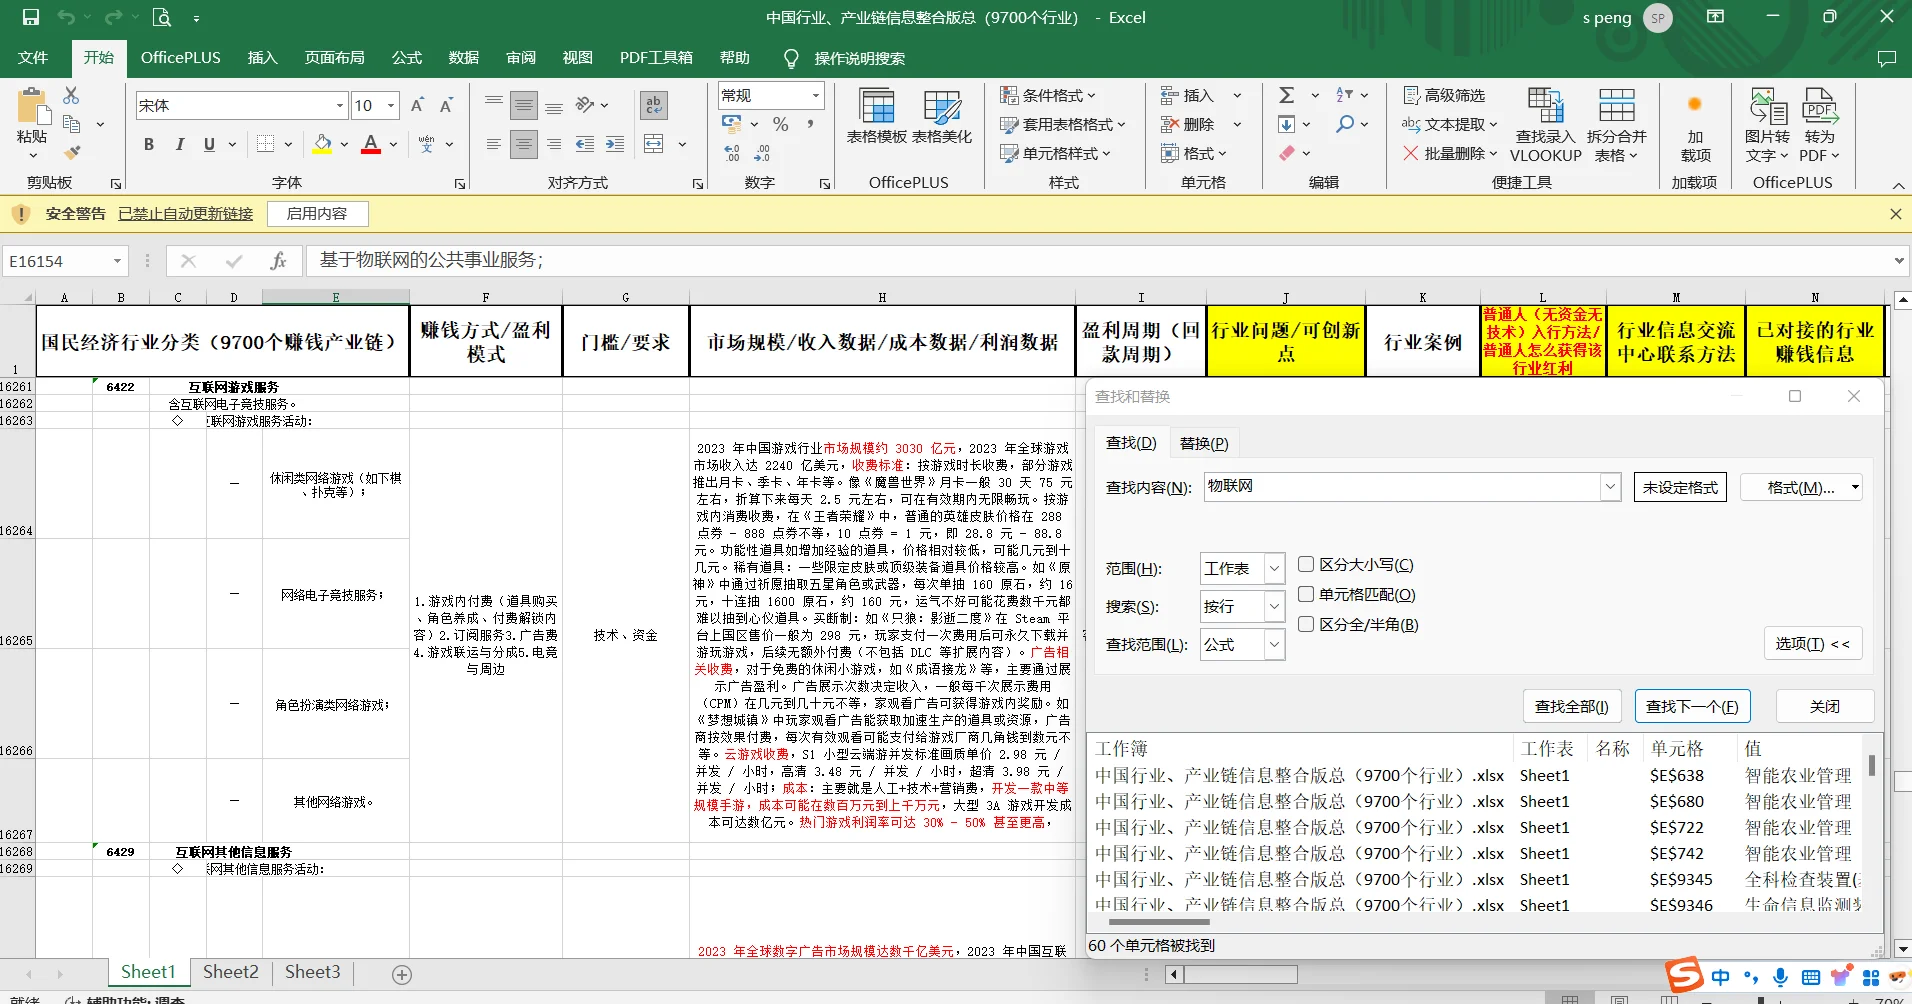1912x1004 pixels.
Task: Switch to the Sheet2 worksheet tab
Action: (231, 972)
